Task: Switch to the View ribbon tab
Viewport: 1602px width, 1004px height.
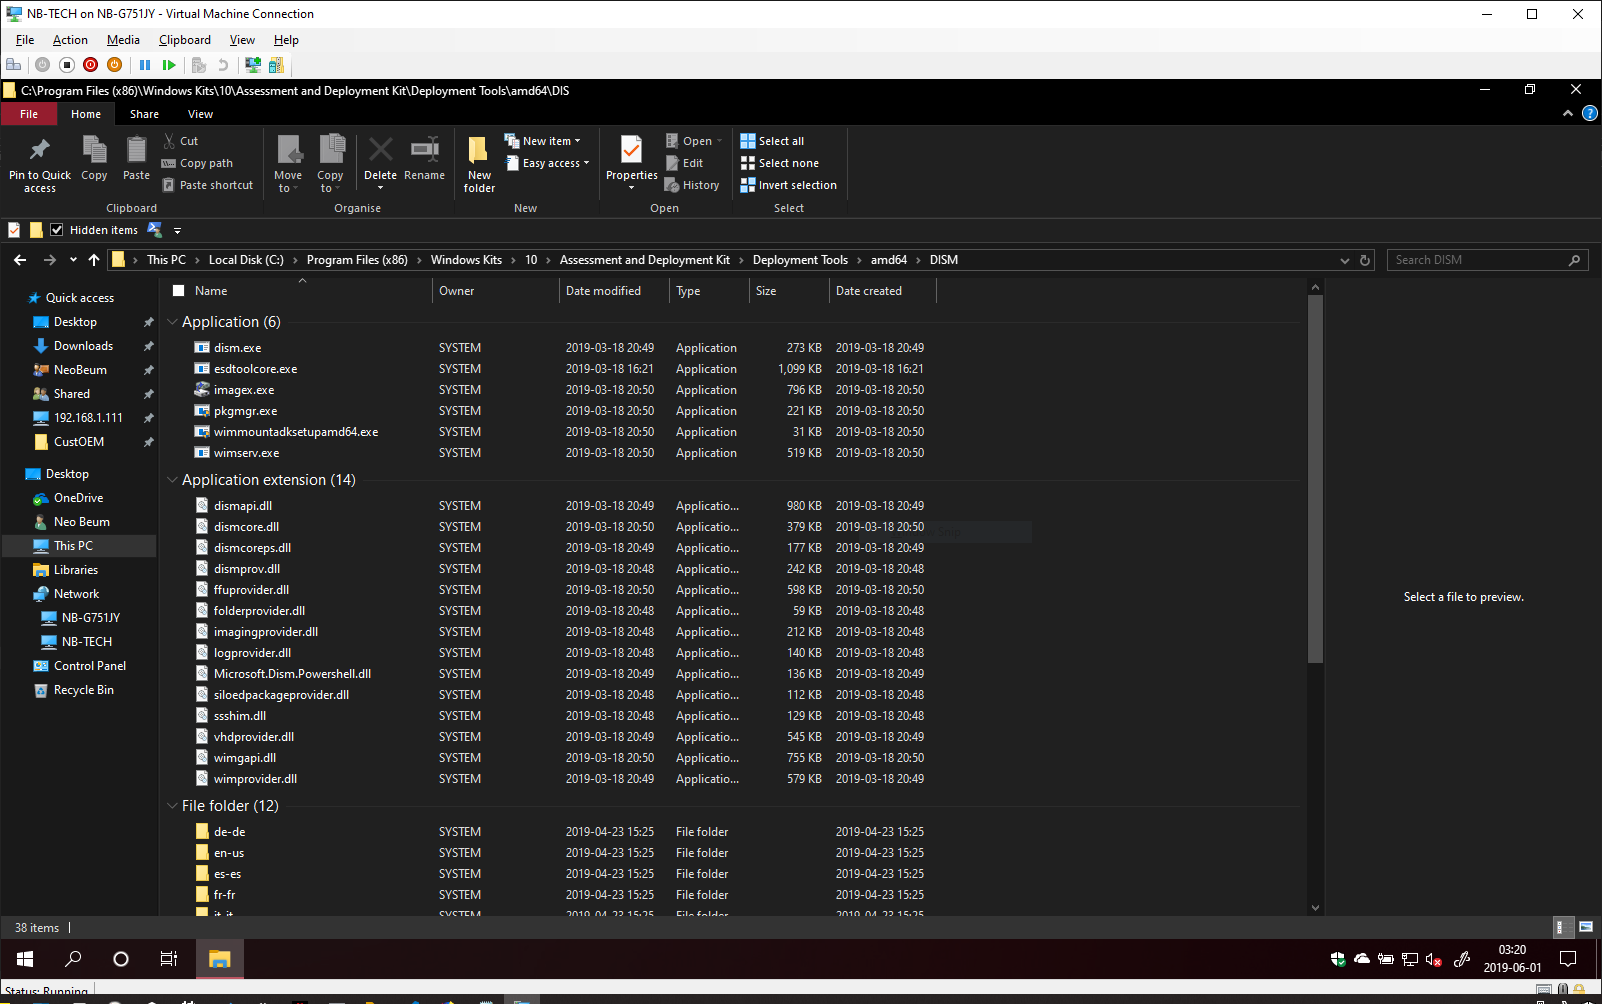Action: click(199, 113)
